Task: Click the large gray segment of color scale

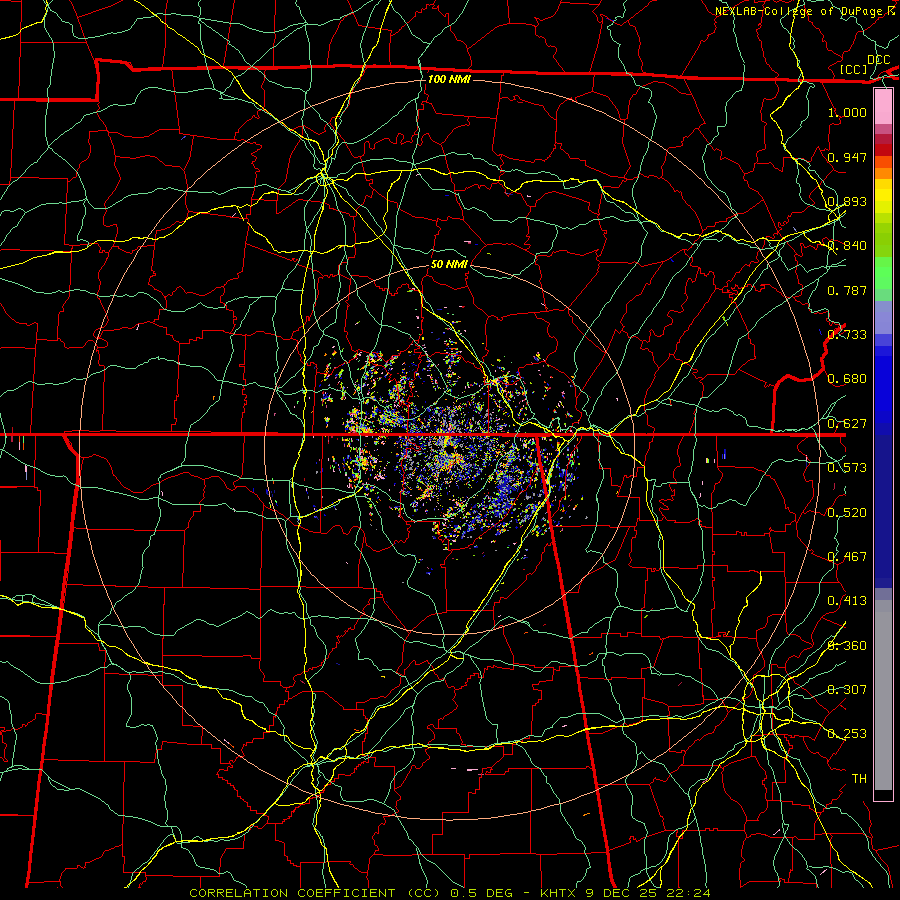Action: tap(883, 695)
